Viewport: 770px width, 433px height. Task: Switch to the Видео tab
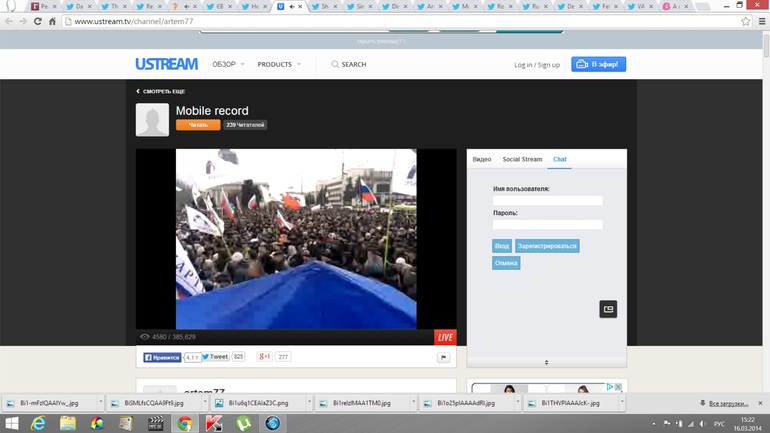click(x=481, y=159)
